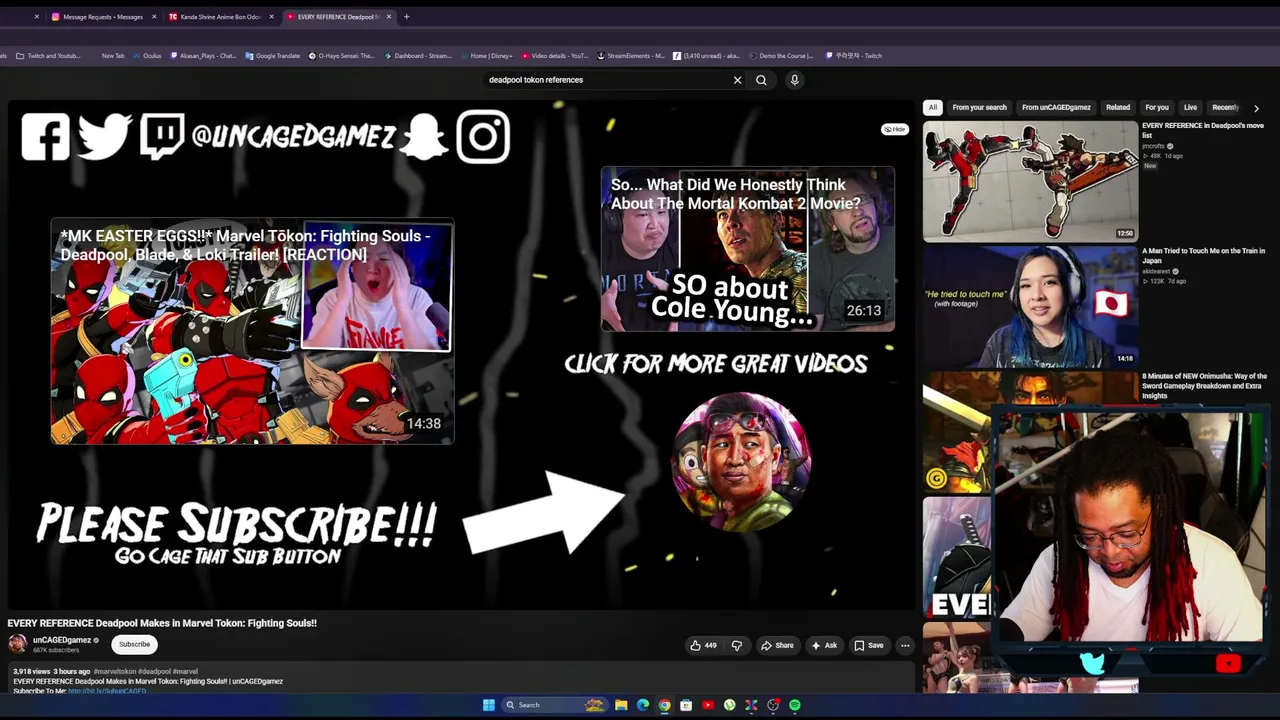Open the Ask button under the video
1280x720 pixels.
point(823,646)
